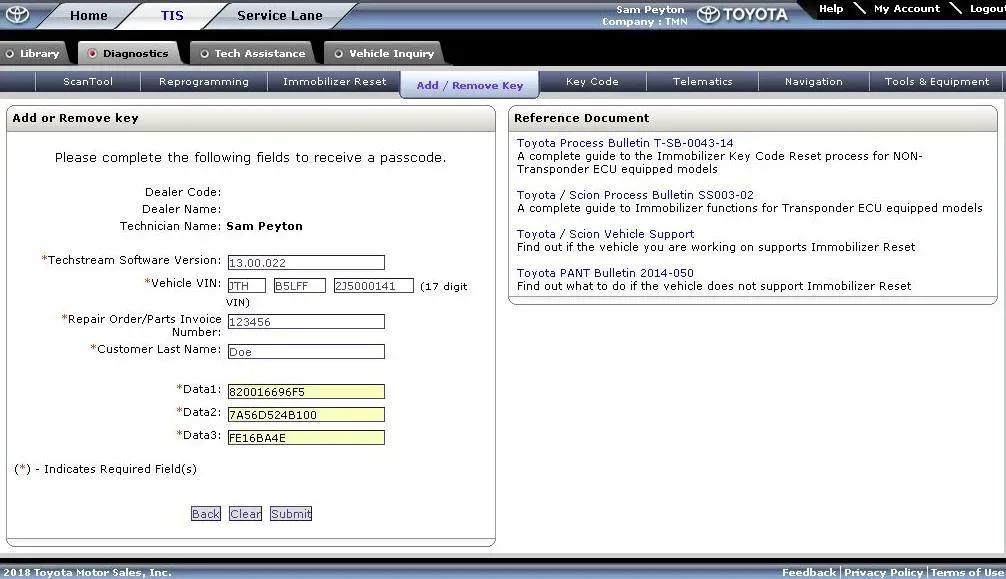The image size is (1006, 579).
Task: Open Tools & Equipment menu item
Action: click(x=937, y=82)
